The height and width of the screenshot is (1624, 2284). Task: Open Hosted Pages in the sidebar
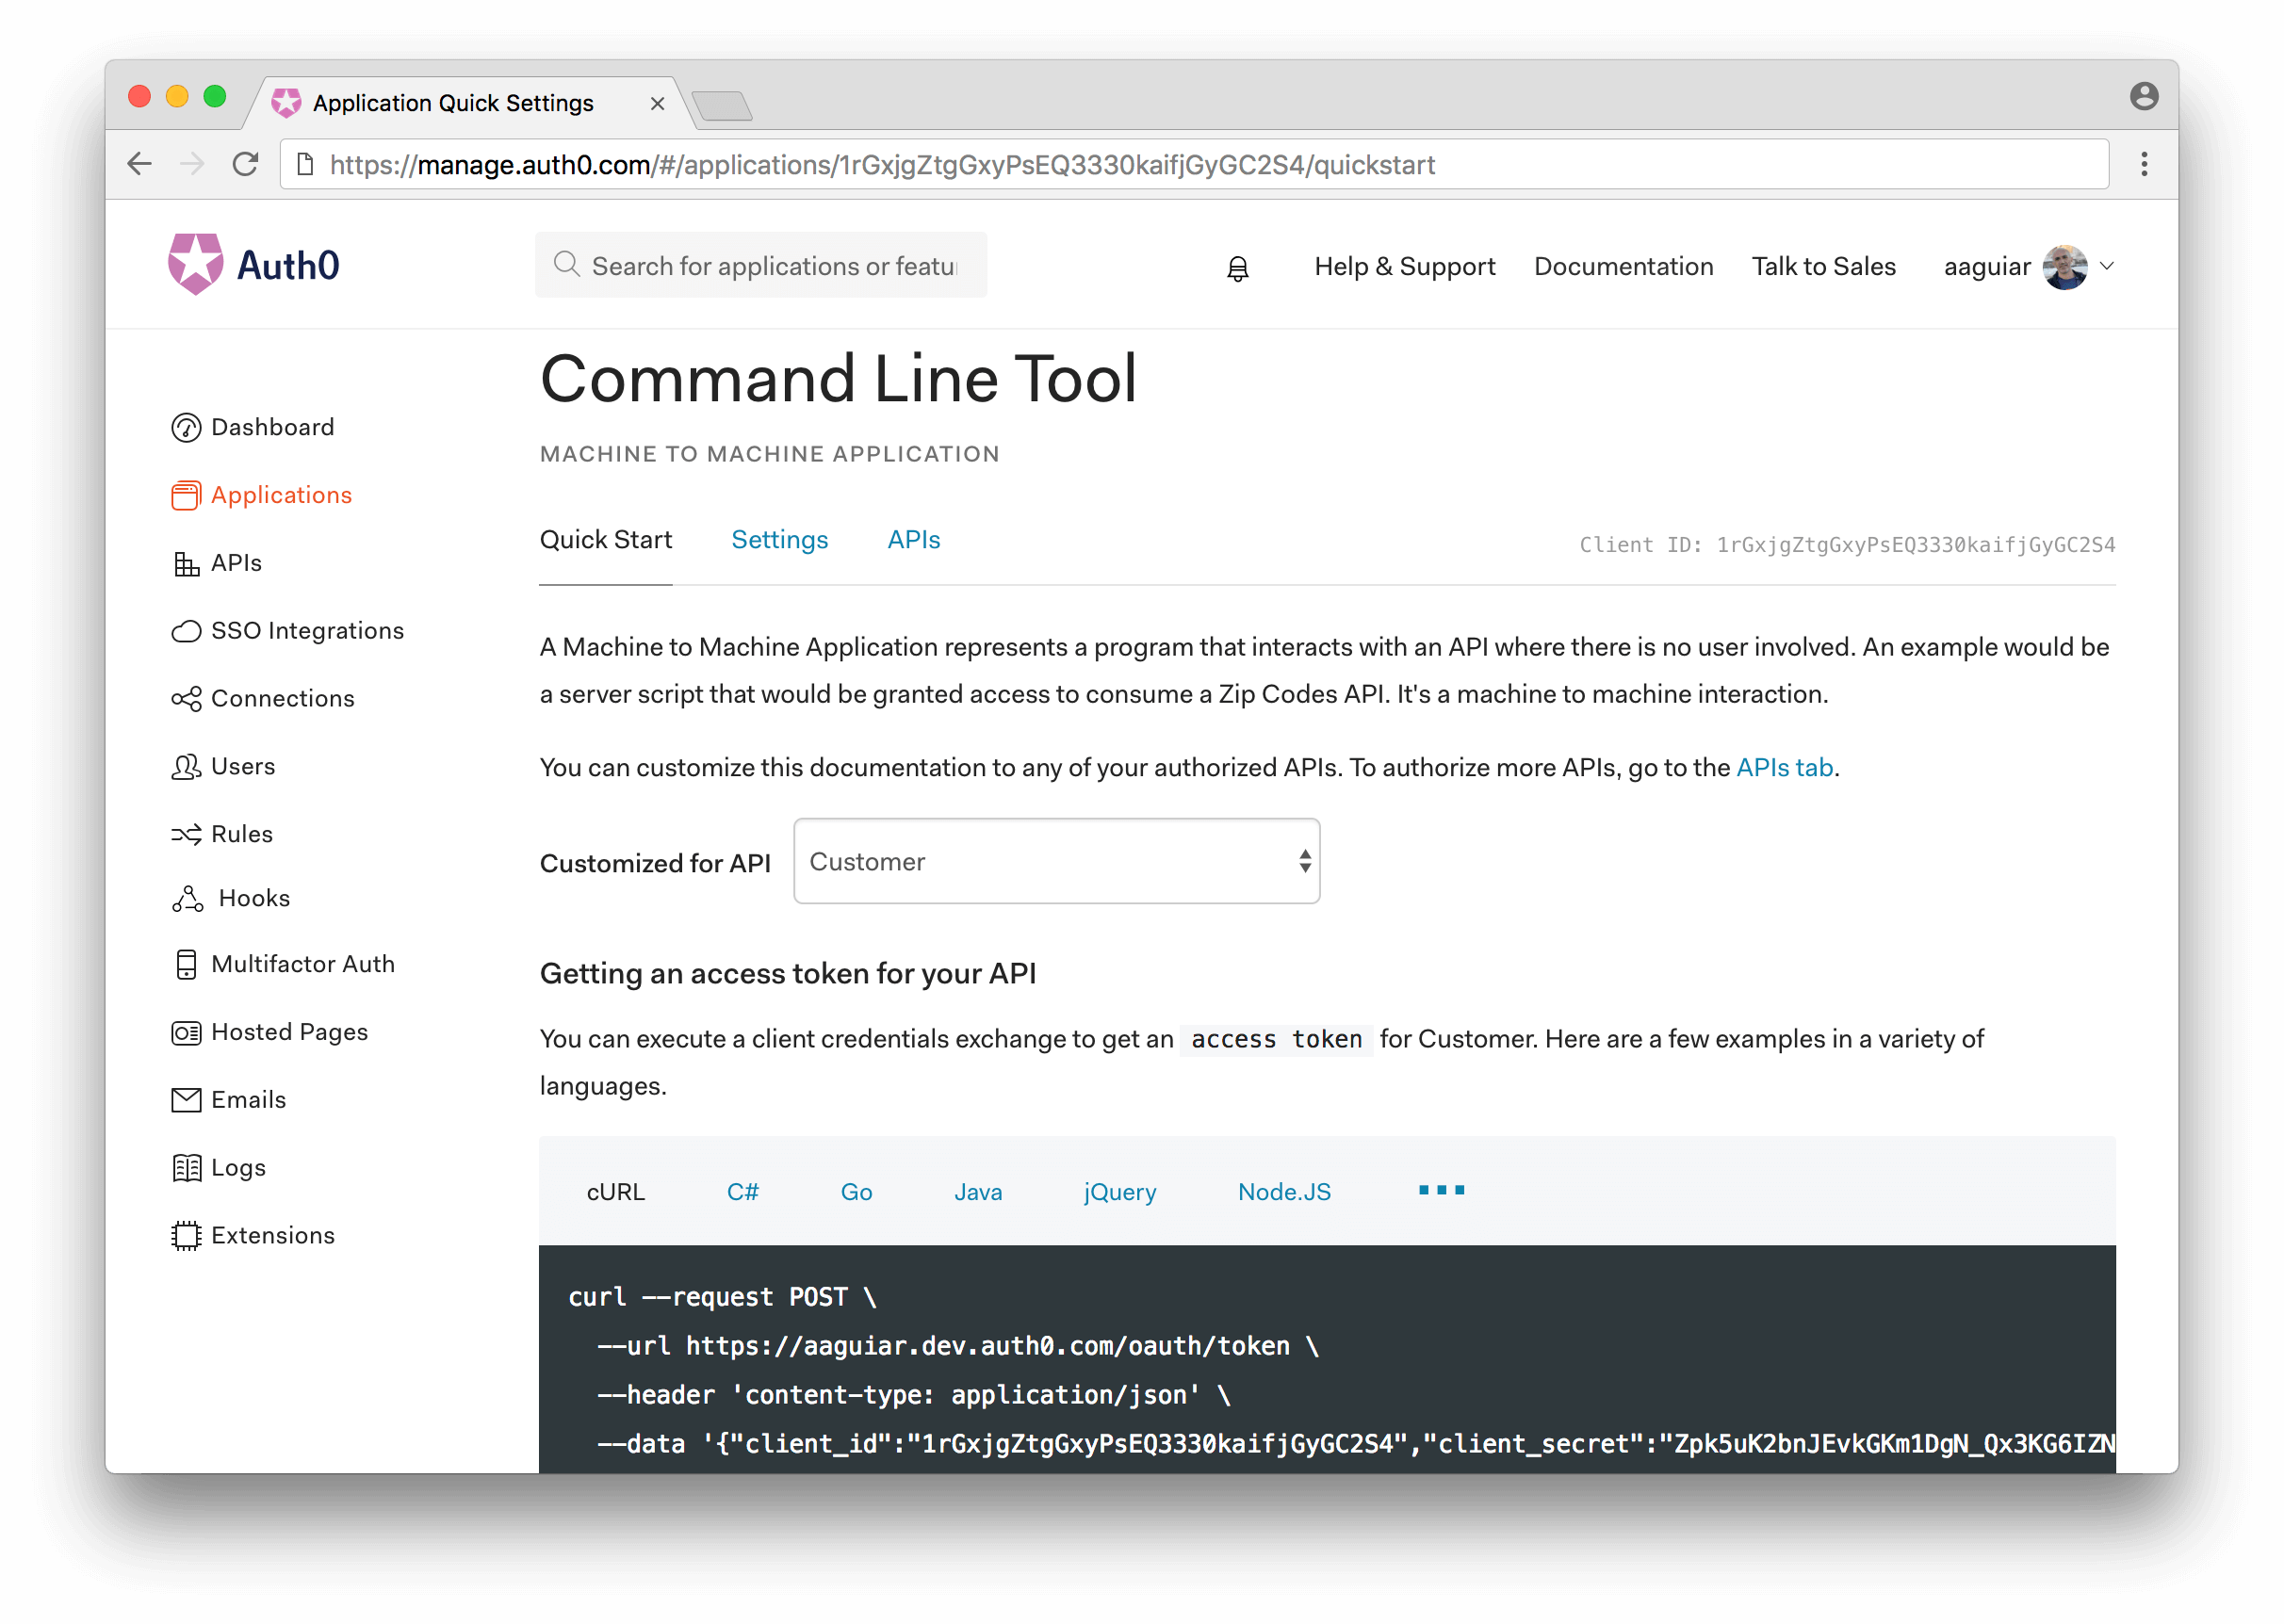(x=270, y=1033)
